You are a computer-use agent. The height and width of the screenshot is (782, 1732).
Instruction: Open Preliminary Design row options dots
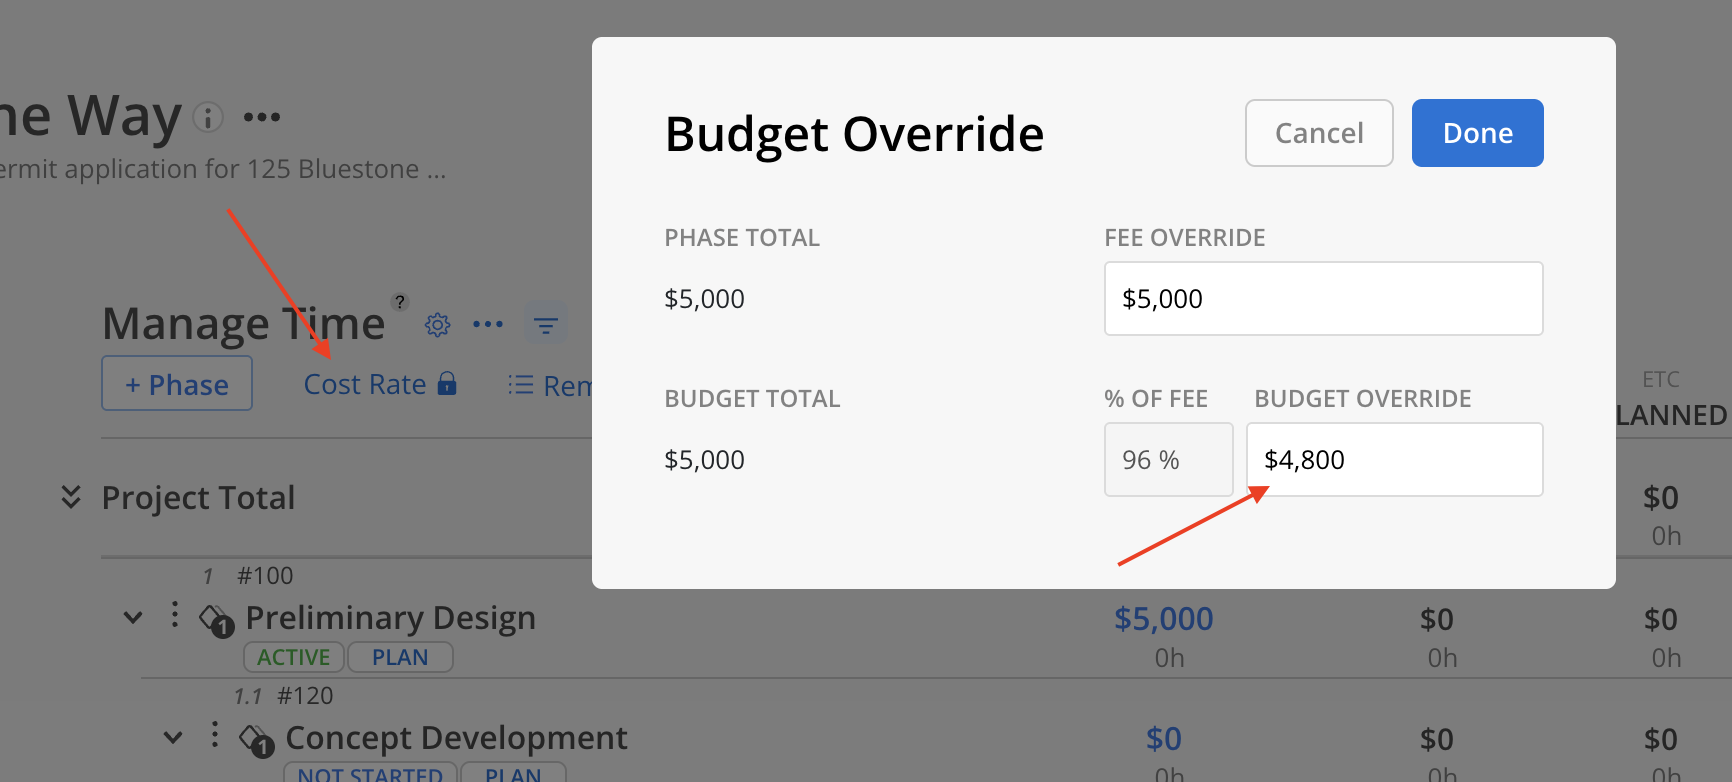[x=175, y=614]
